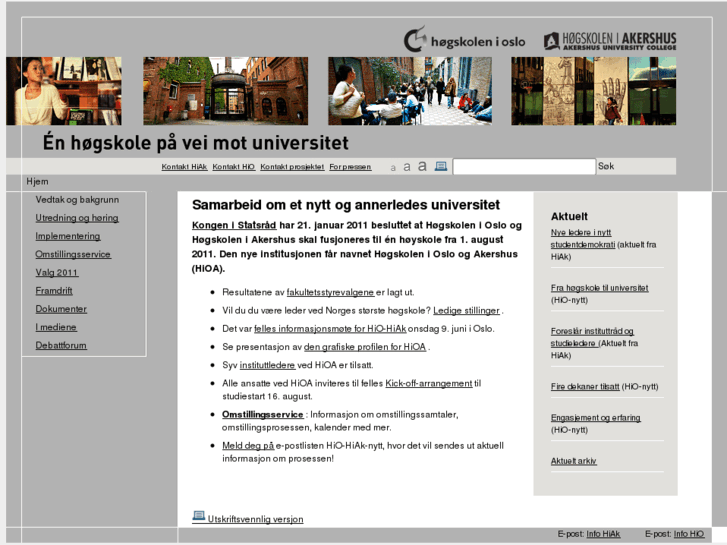
Task: Click banner photo of woman in white
Action: 64,91
